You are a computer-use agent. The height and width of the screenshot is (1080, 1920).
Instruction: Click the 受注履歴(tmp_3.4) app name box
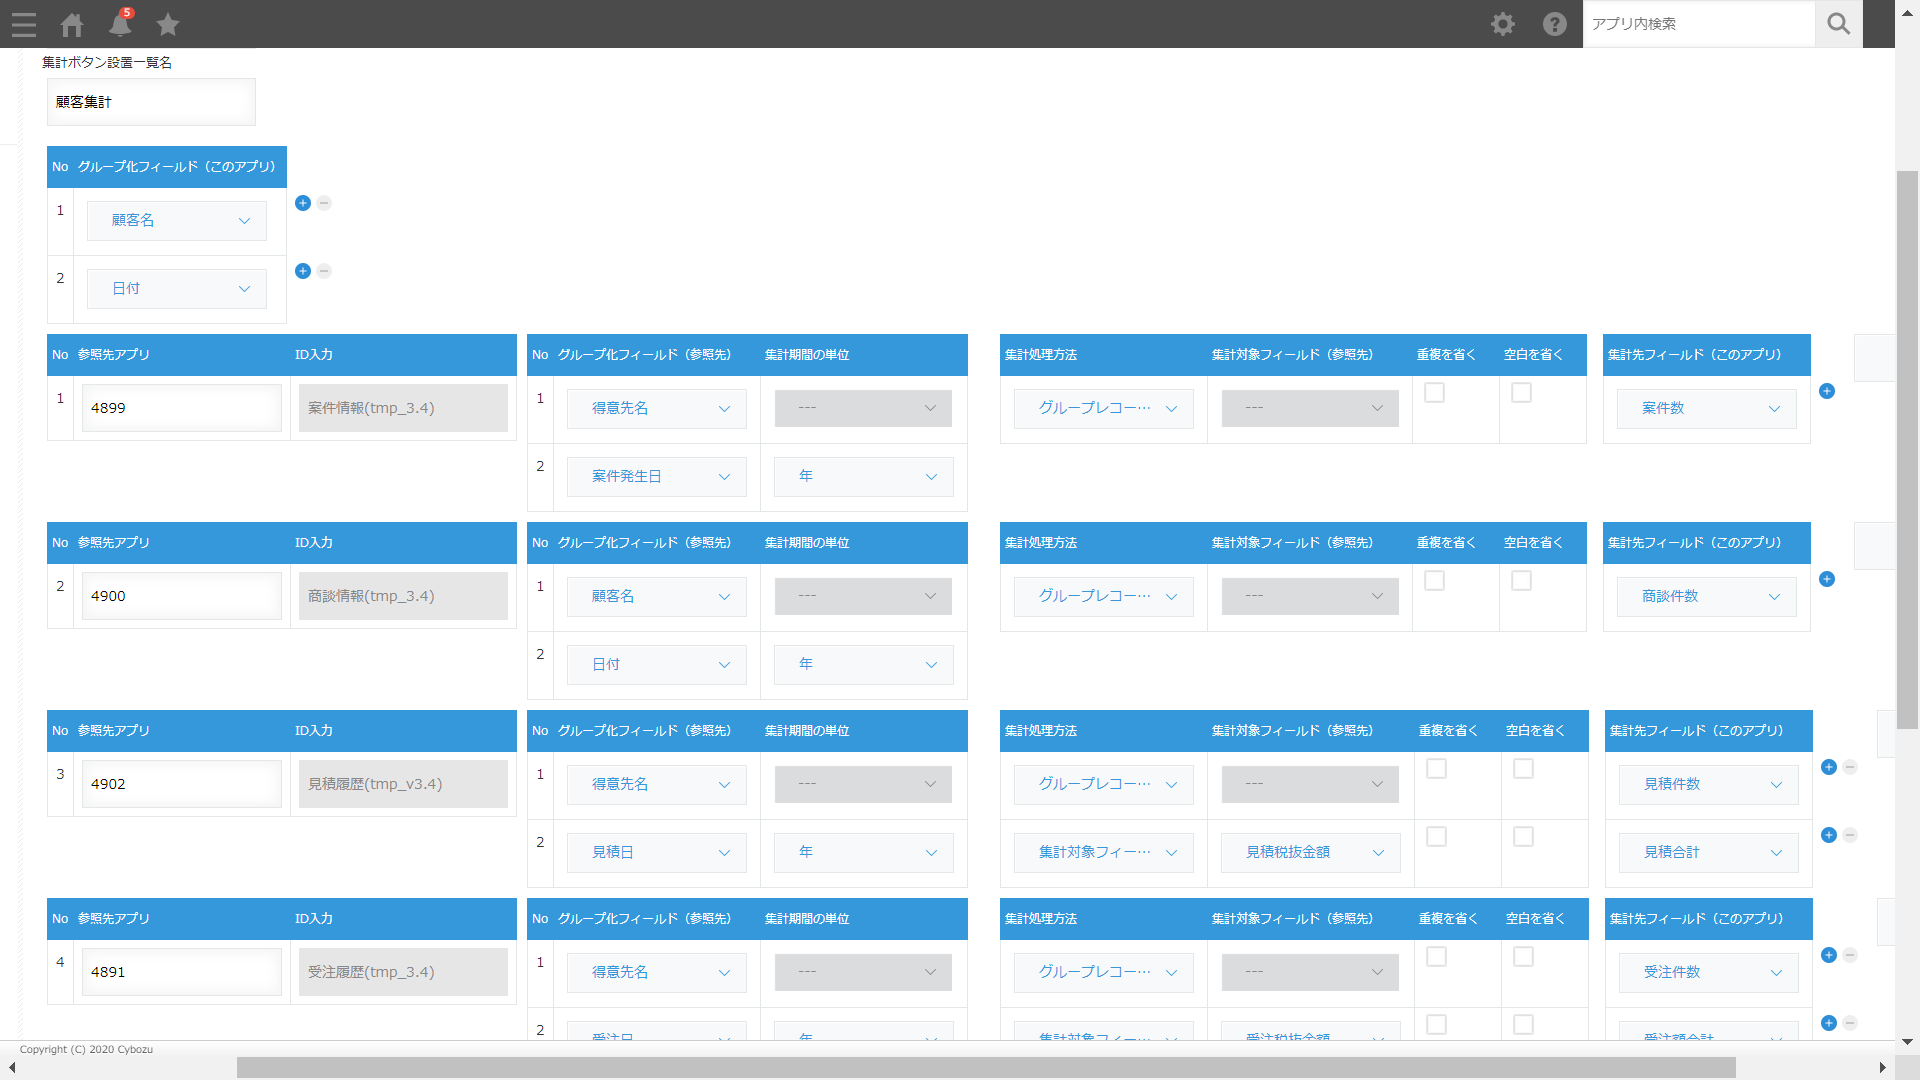403,972
